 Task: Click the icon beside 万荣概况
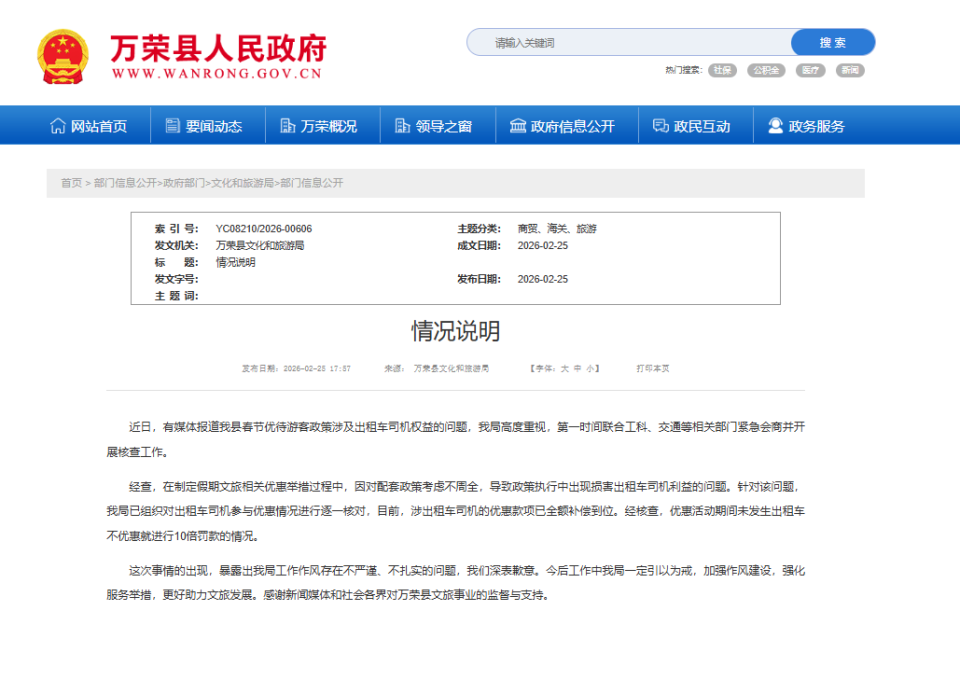[x=288, y=125]
